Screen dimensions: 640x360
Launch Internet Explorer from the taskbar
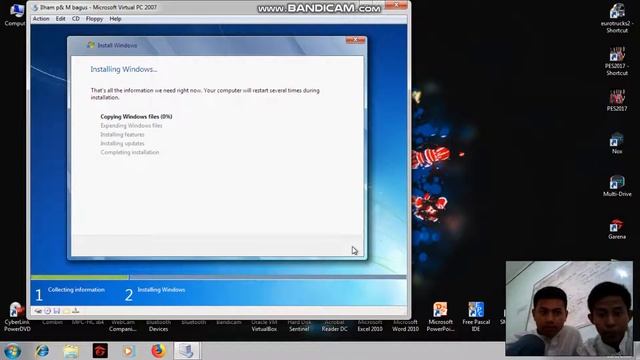point(42,351)
